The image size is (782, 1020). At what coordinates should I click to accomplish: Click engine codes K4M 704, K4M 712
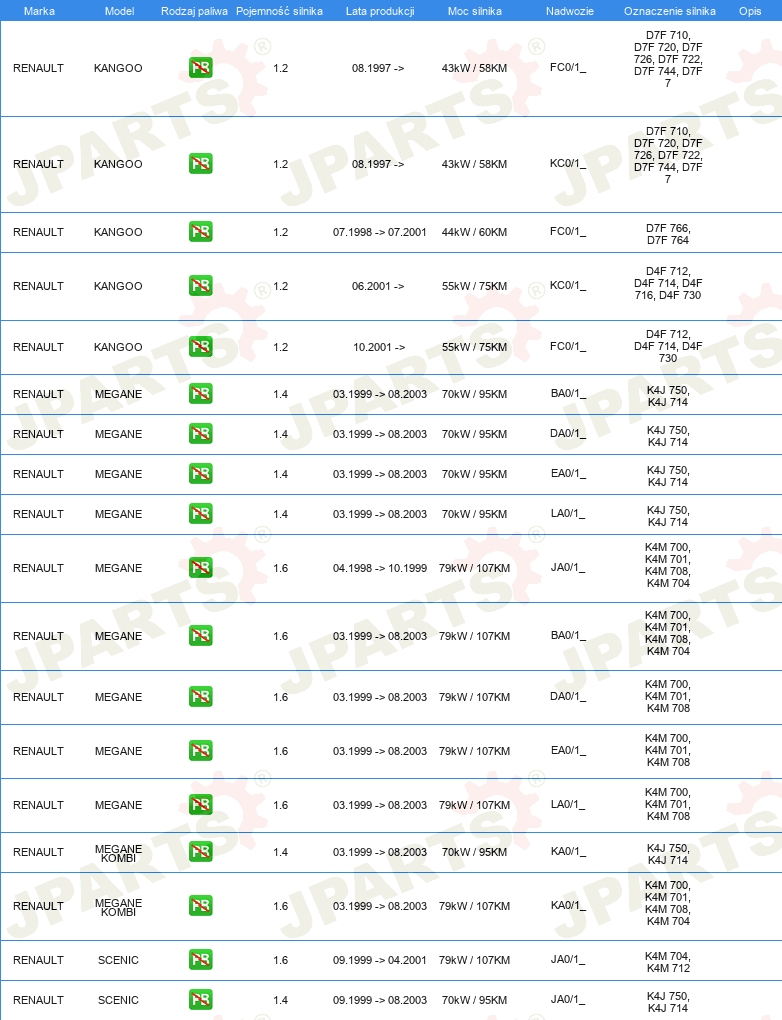(668, 962)
